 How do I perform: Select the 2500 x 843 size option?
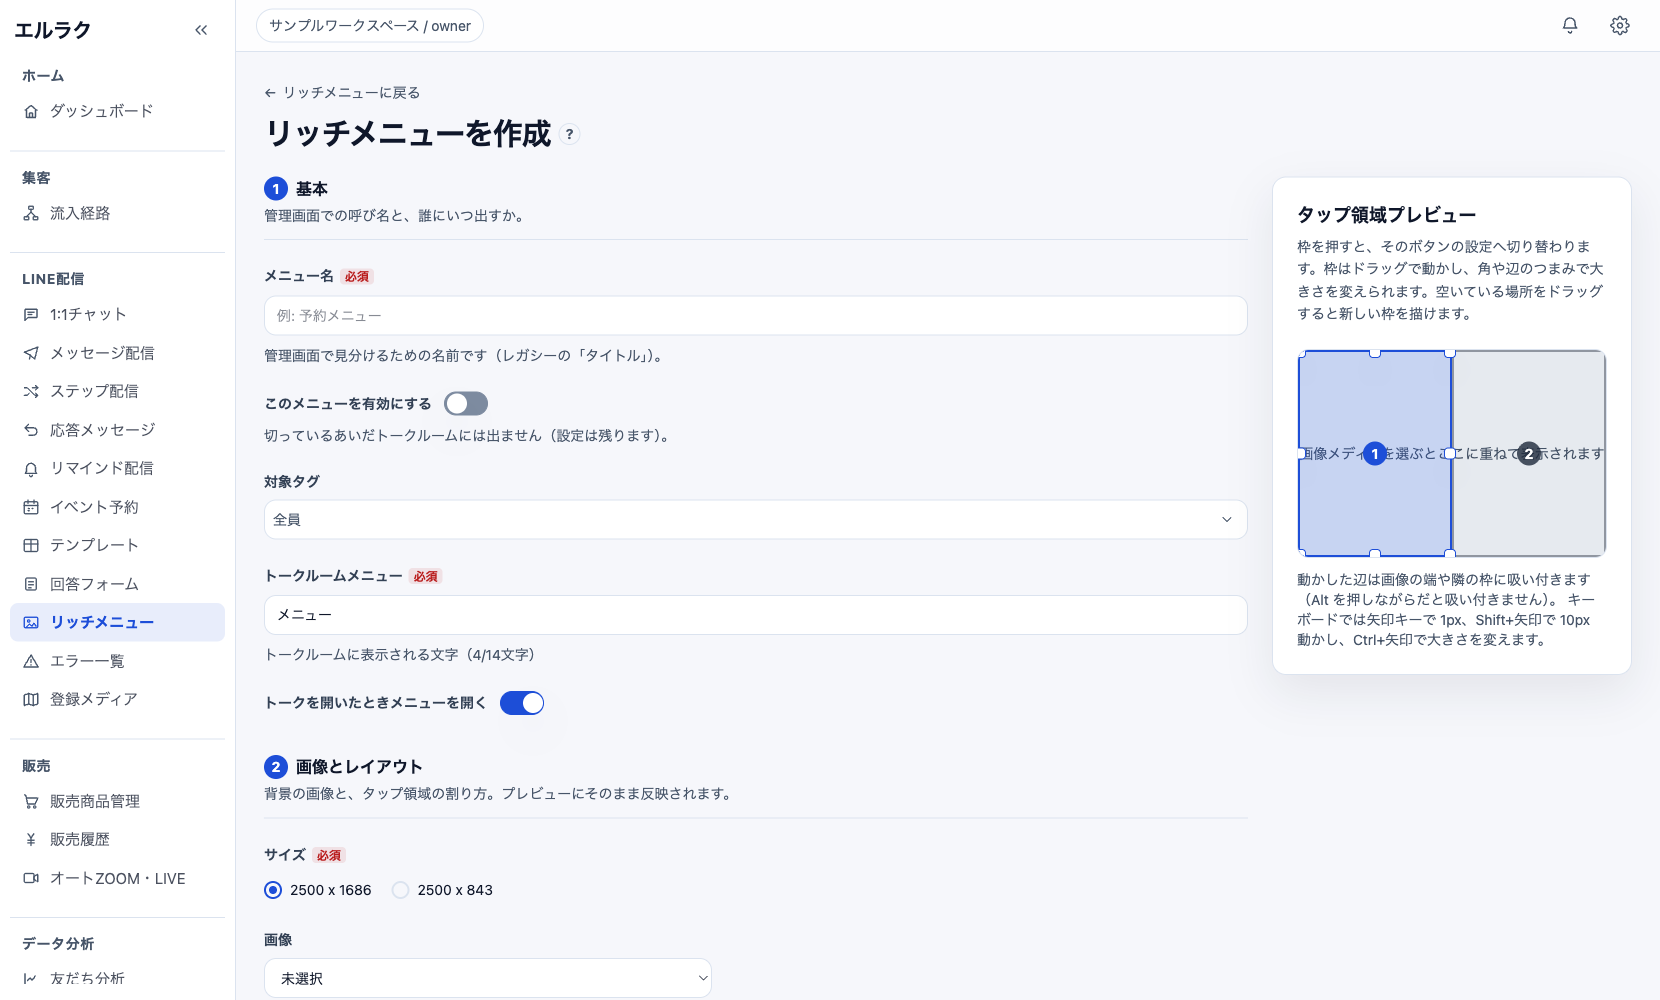[401, 890]
